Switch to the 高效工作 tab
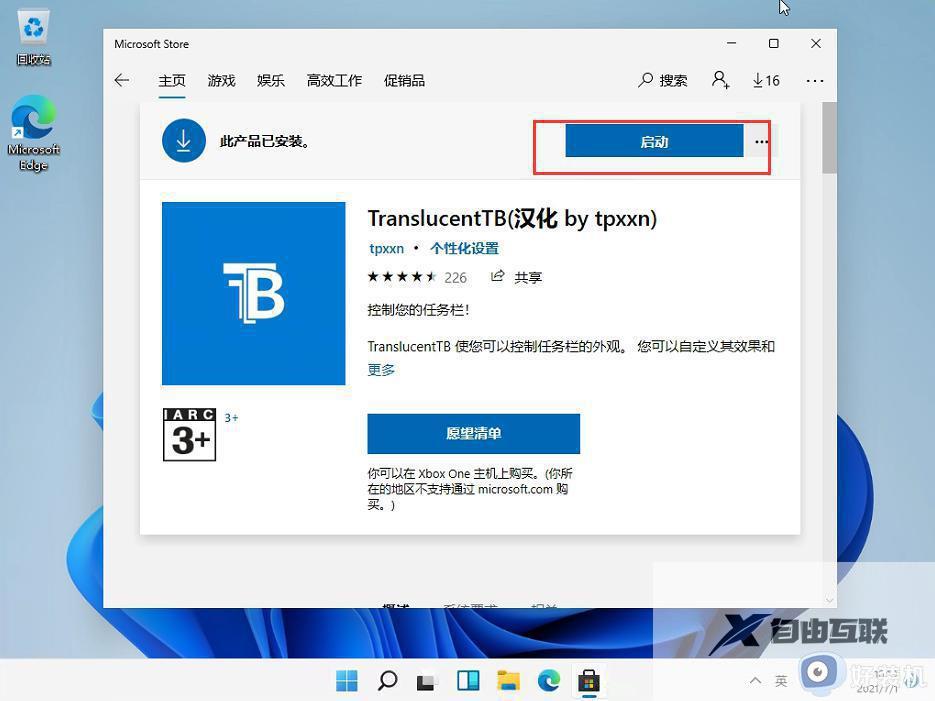This screenshot has height=701, width=935. pyautogui.click(x=334, y=80)
